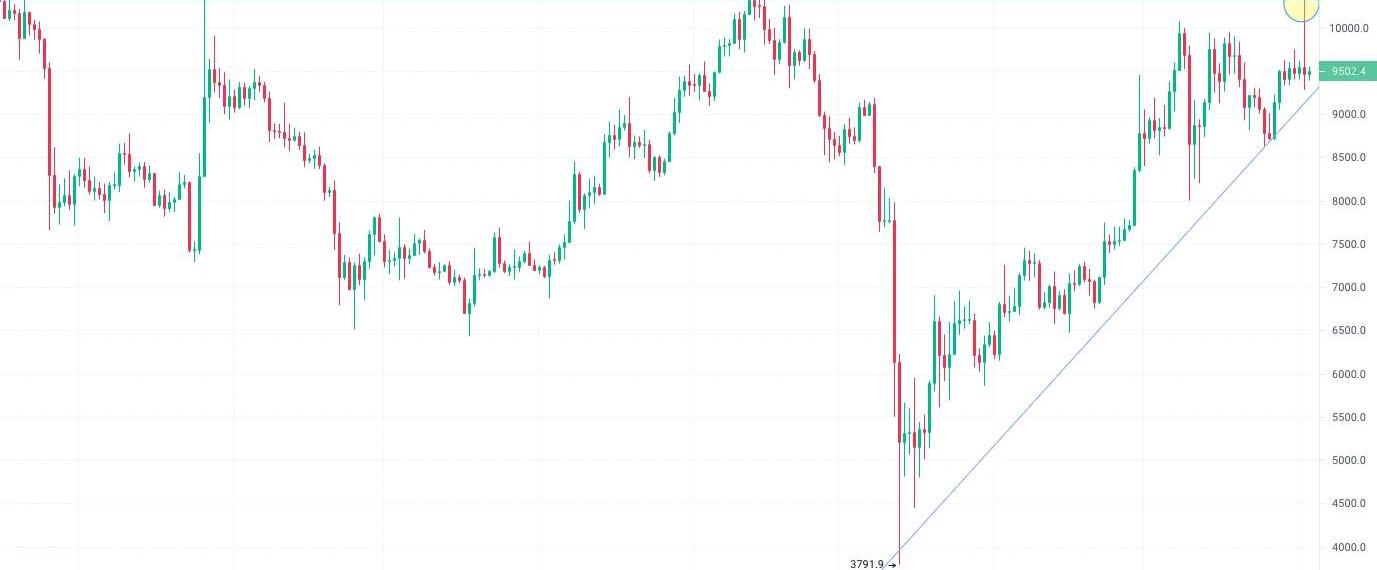Click the 6000.0 price axis label
Viewport: 1377px width, 570px height.
(1348, 374)
